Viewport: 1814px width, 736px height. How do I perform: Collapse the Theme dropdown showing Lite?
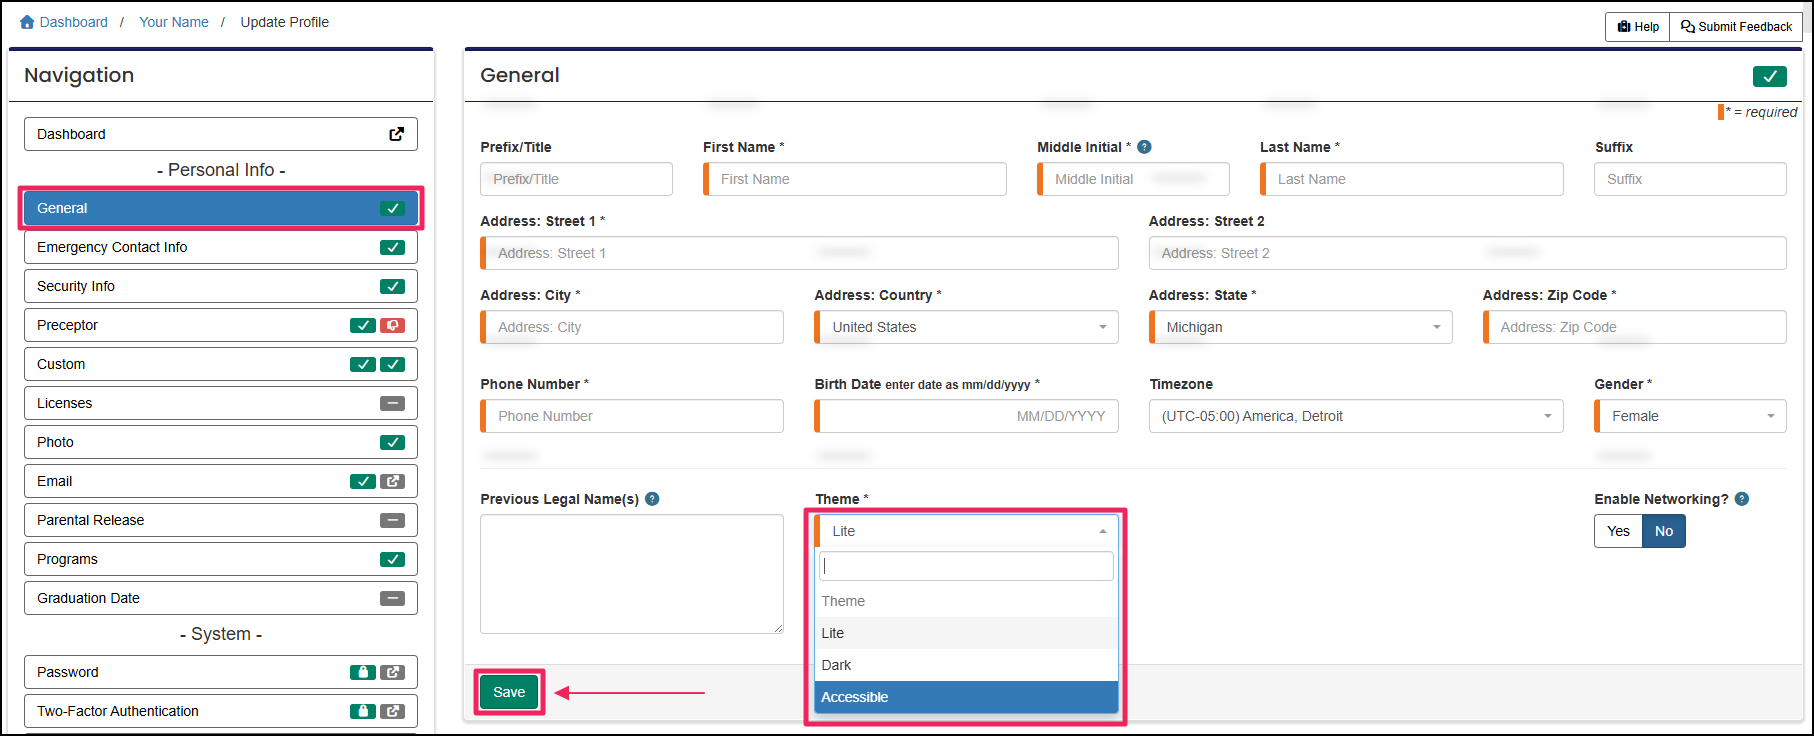966,531
